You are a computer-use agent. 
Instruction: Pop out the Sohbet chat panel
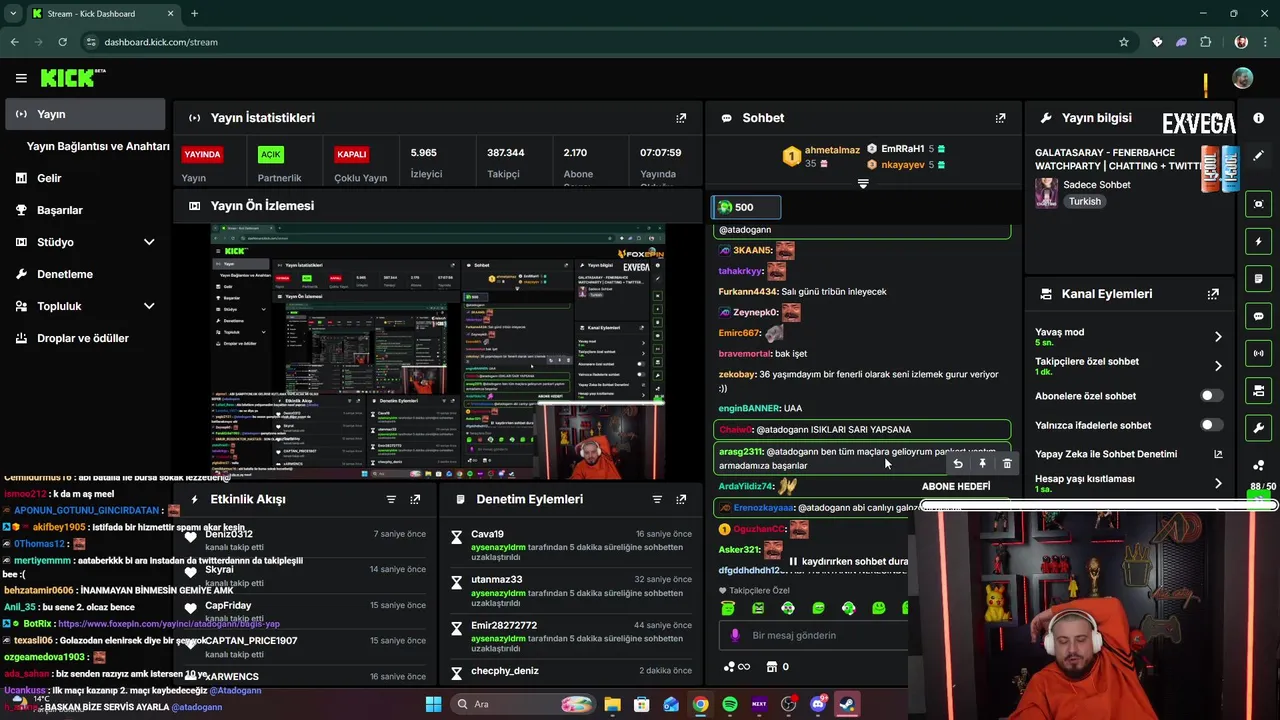point(1000,118)
